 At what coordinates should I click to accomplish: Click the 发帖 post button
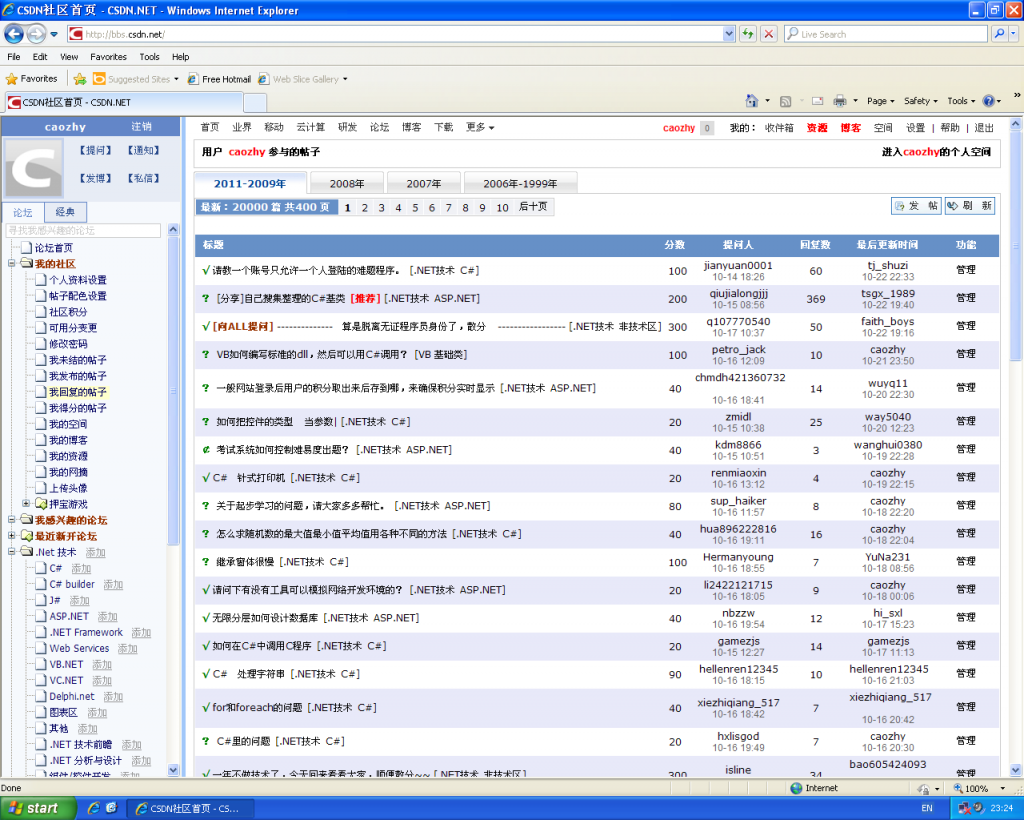point(916,206)
